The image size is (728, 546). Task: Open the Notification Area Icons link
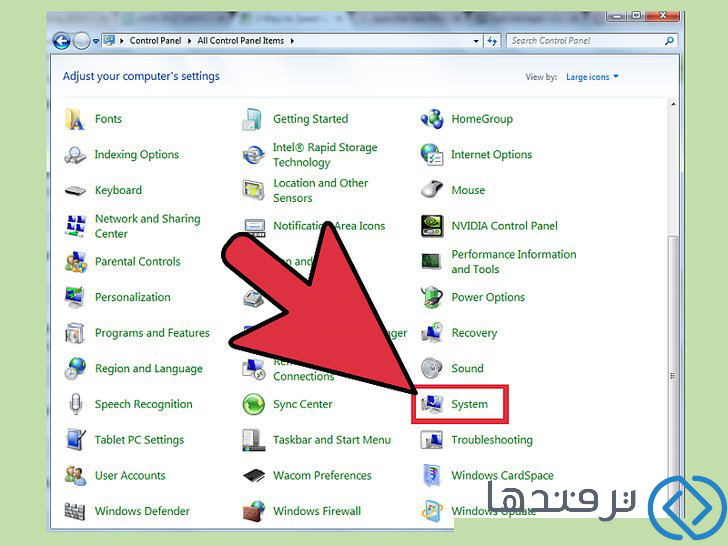coord(329,226)
